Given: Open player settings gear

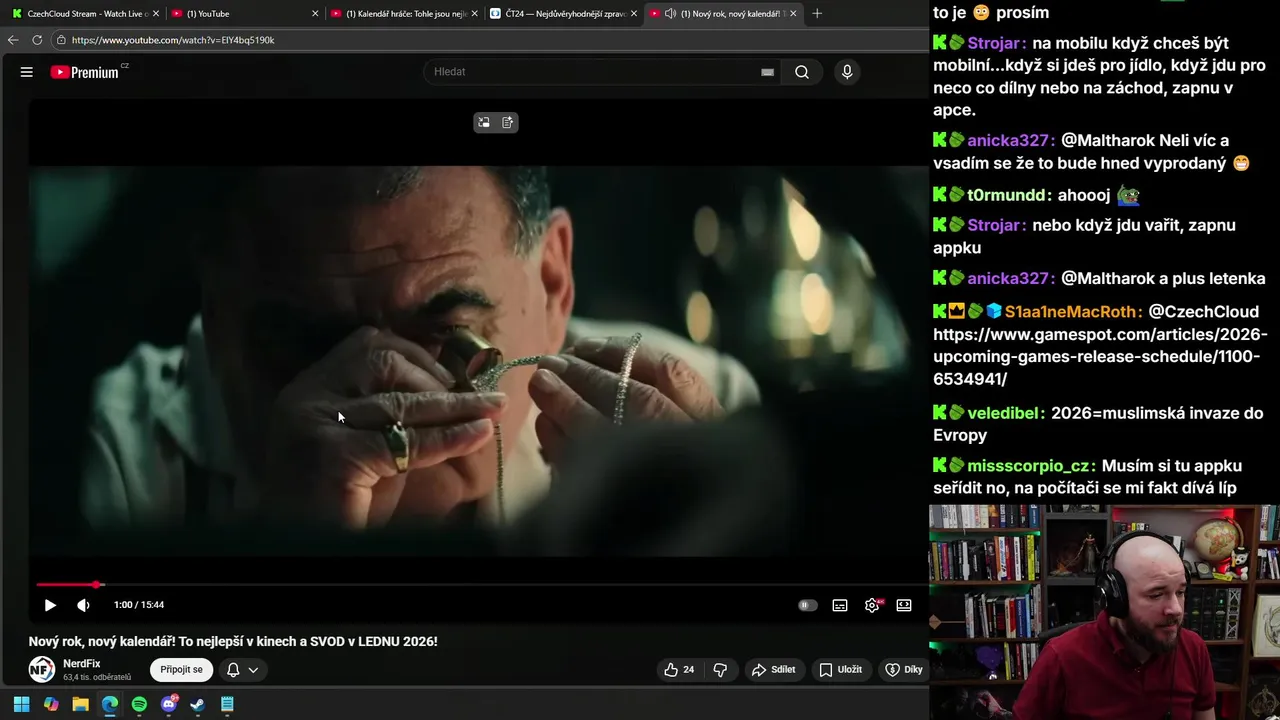Looking at the screenshot, I should 872,605.
